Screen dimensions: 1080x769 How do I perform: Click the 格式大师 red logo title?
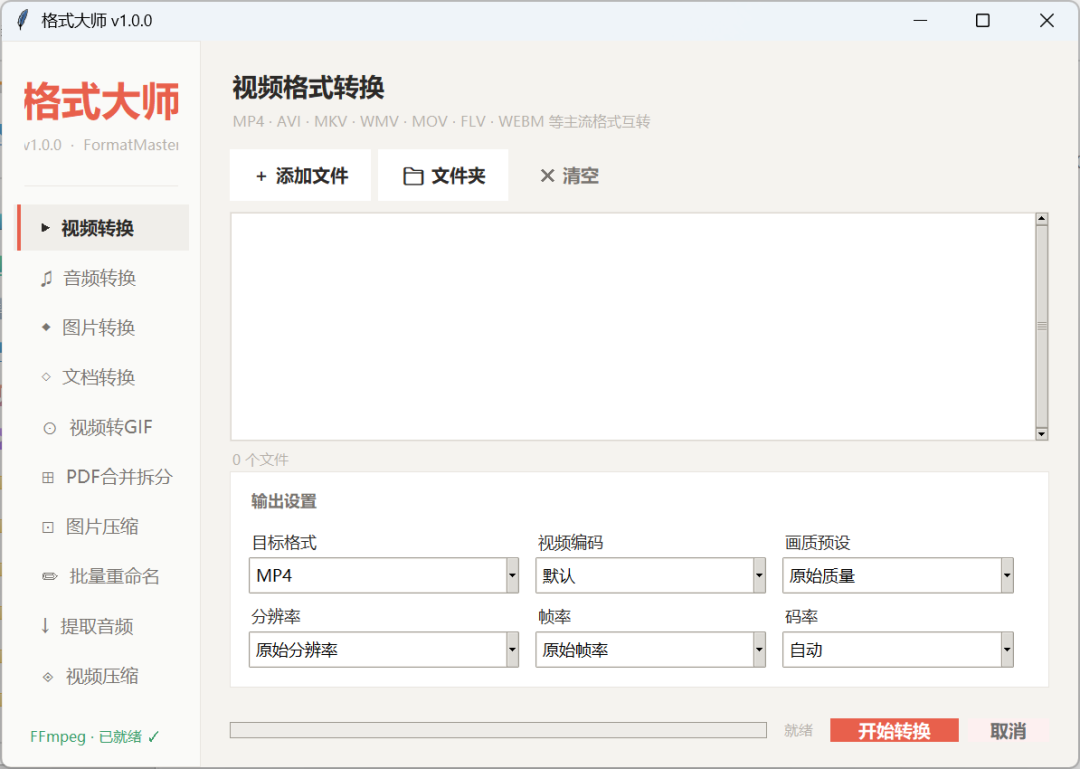[x=101, y=102]
